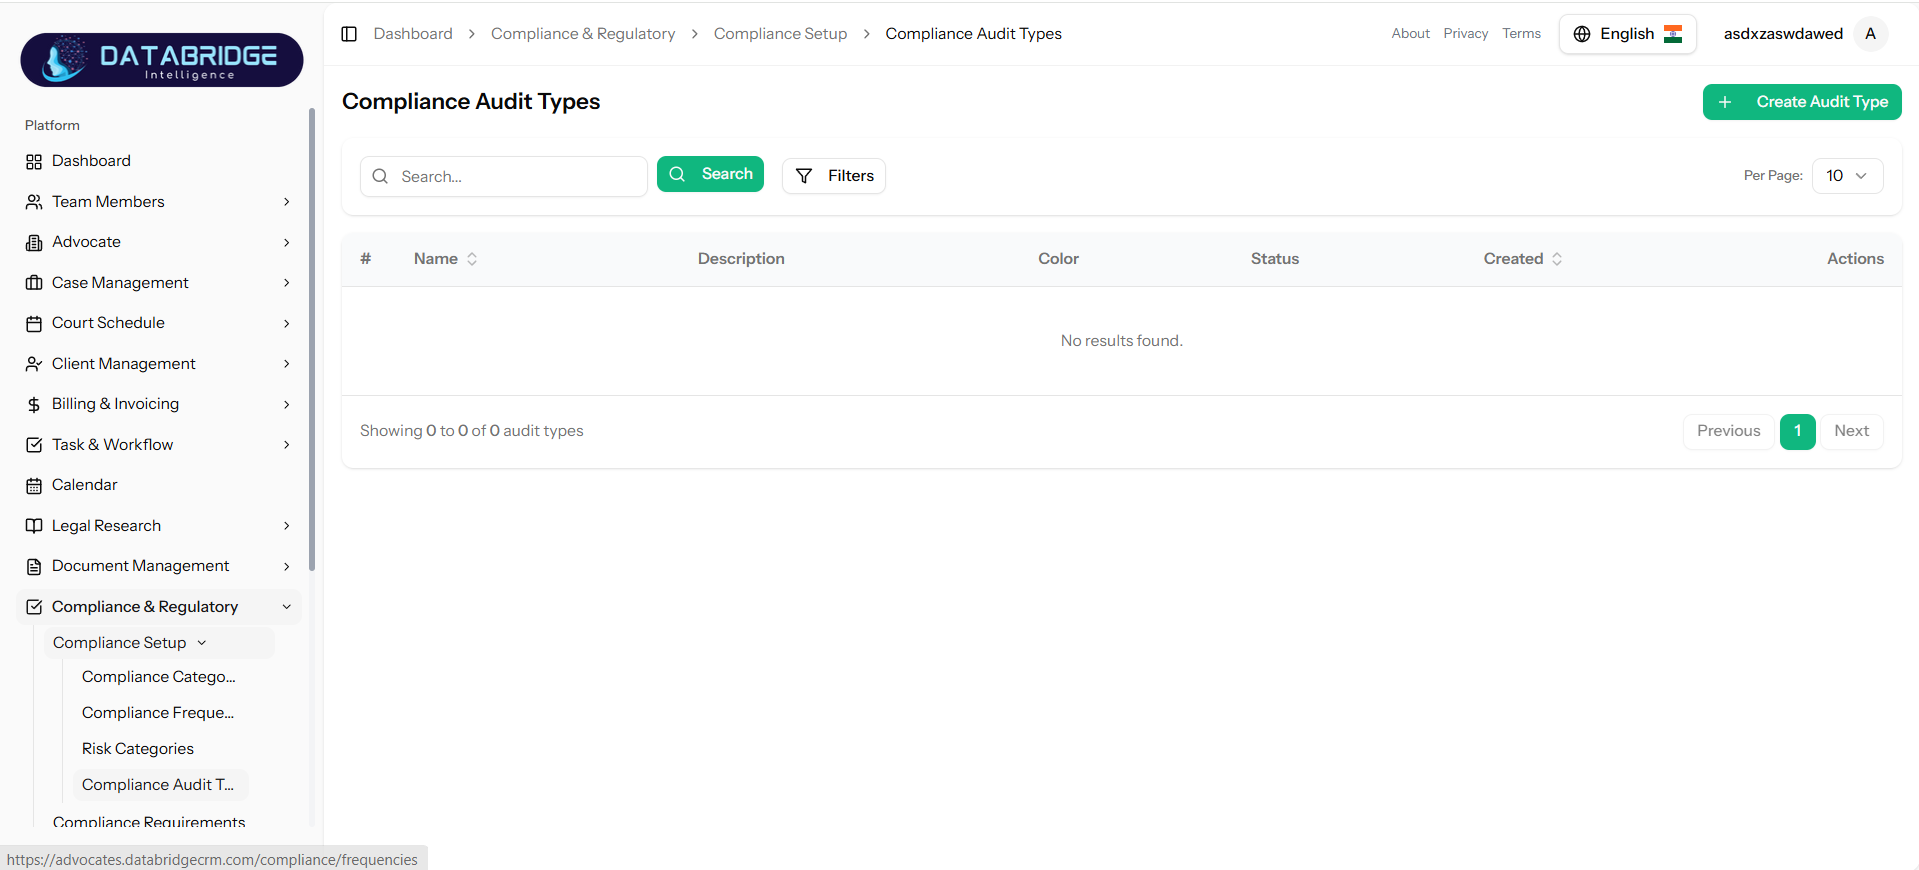Click the user avatar 'A'
The height and width of the screenshot is (870, 1919).
(1870, 34)
